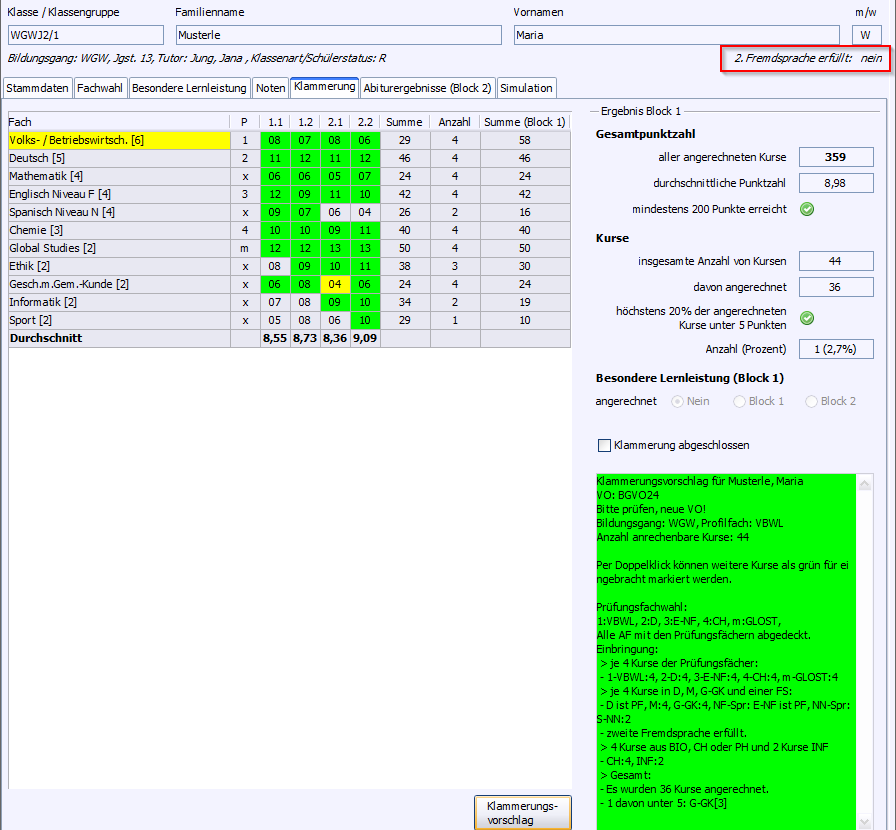Click the Familienname input field
This screenshot has width=896, height=830.
[x=338, y=35]
